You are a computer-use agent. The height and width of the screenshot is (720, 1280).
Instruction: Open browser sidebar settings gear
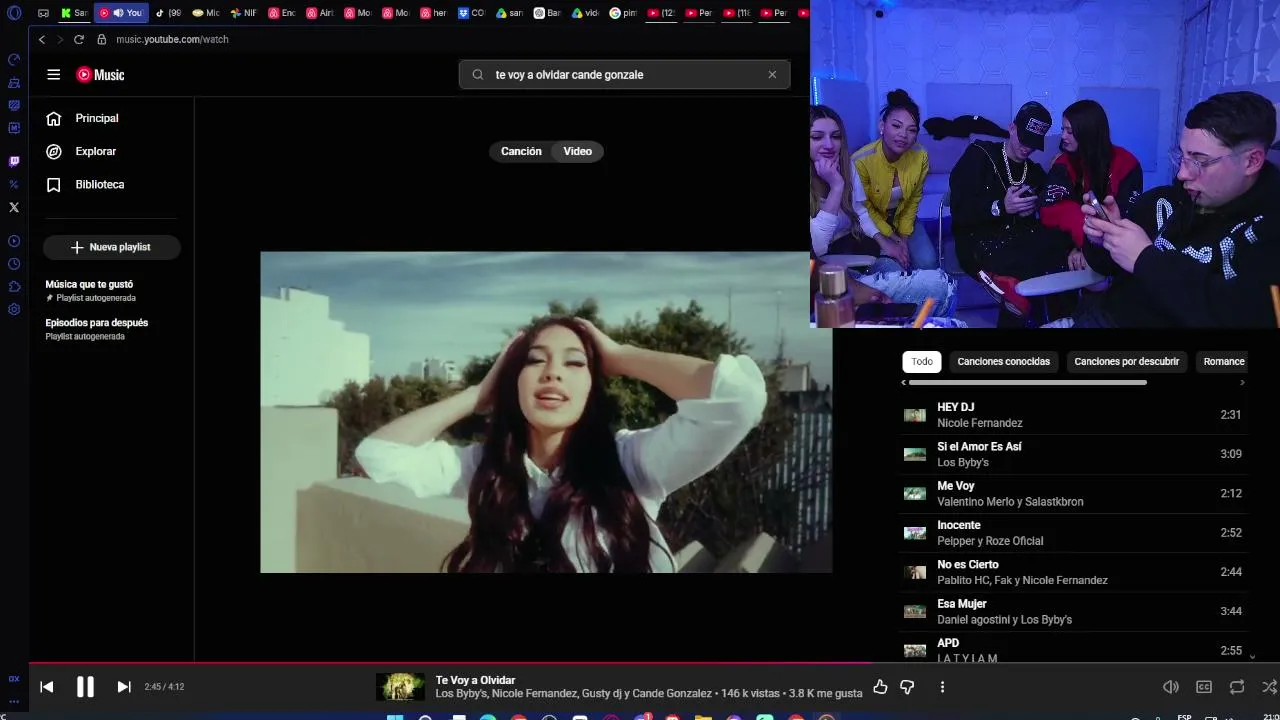(x=14, y=309)
